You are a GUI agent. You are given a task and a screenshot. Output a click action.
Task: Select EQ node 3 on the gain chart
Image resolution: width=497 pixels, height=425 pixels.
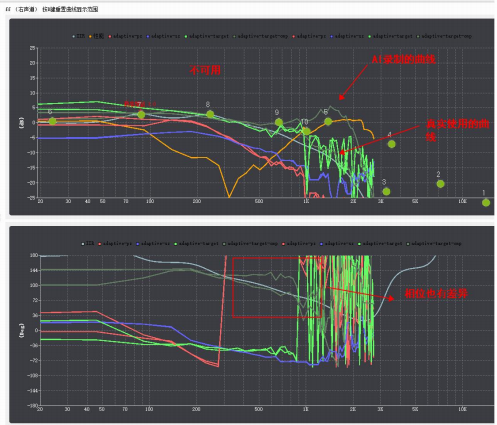click(386, 191)
